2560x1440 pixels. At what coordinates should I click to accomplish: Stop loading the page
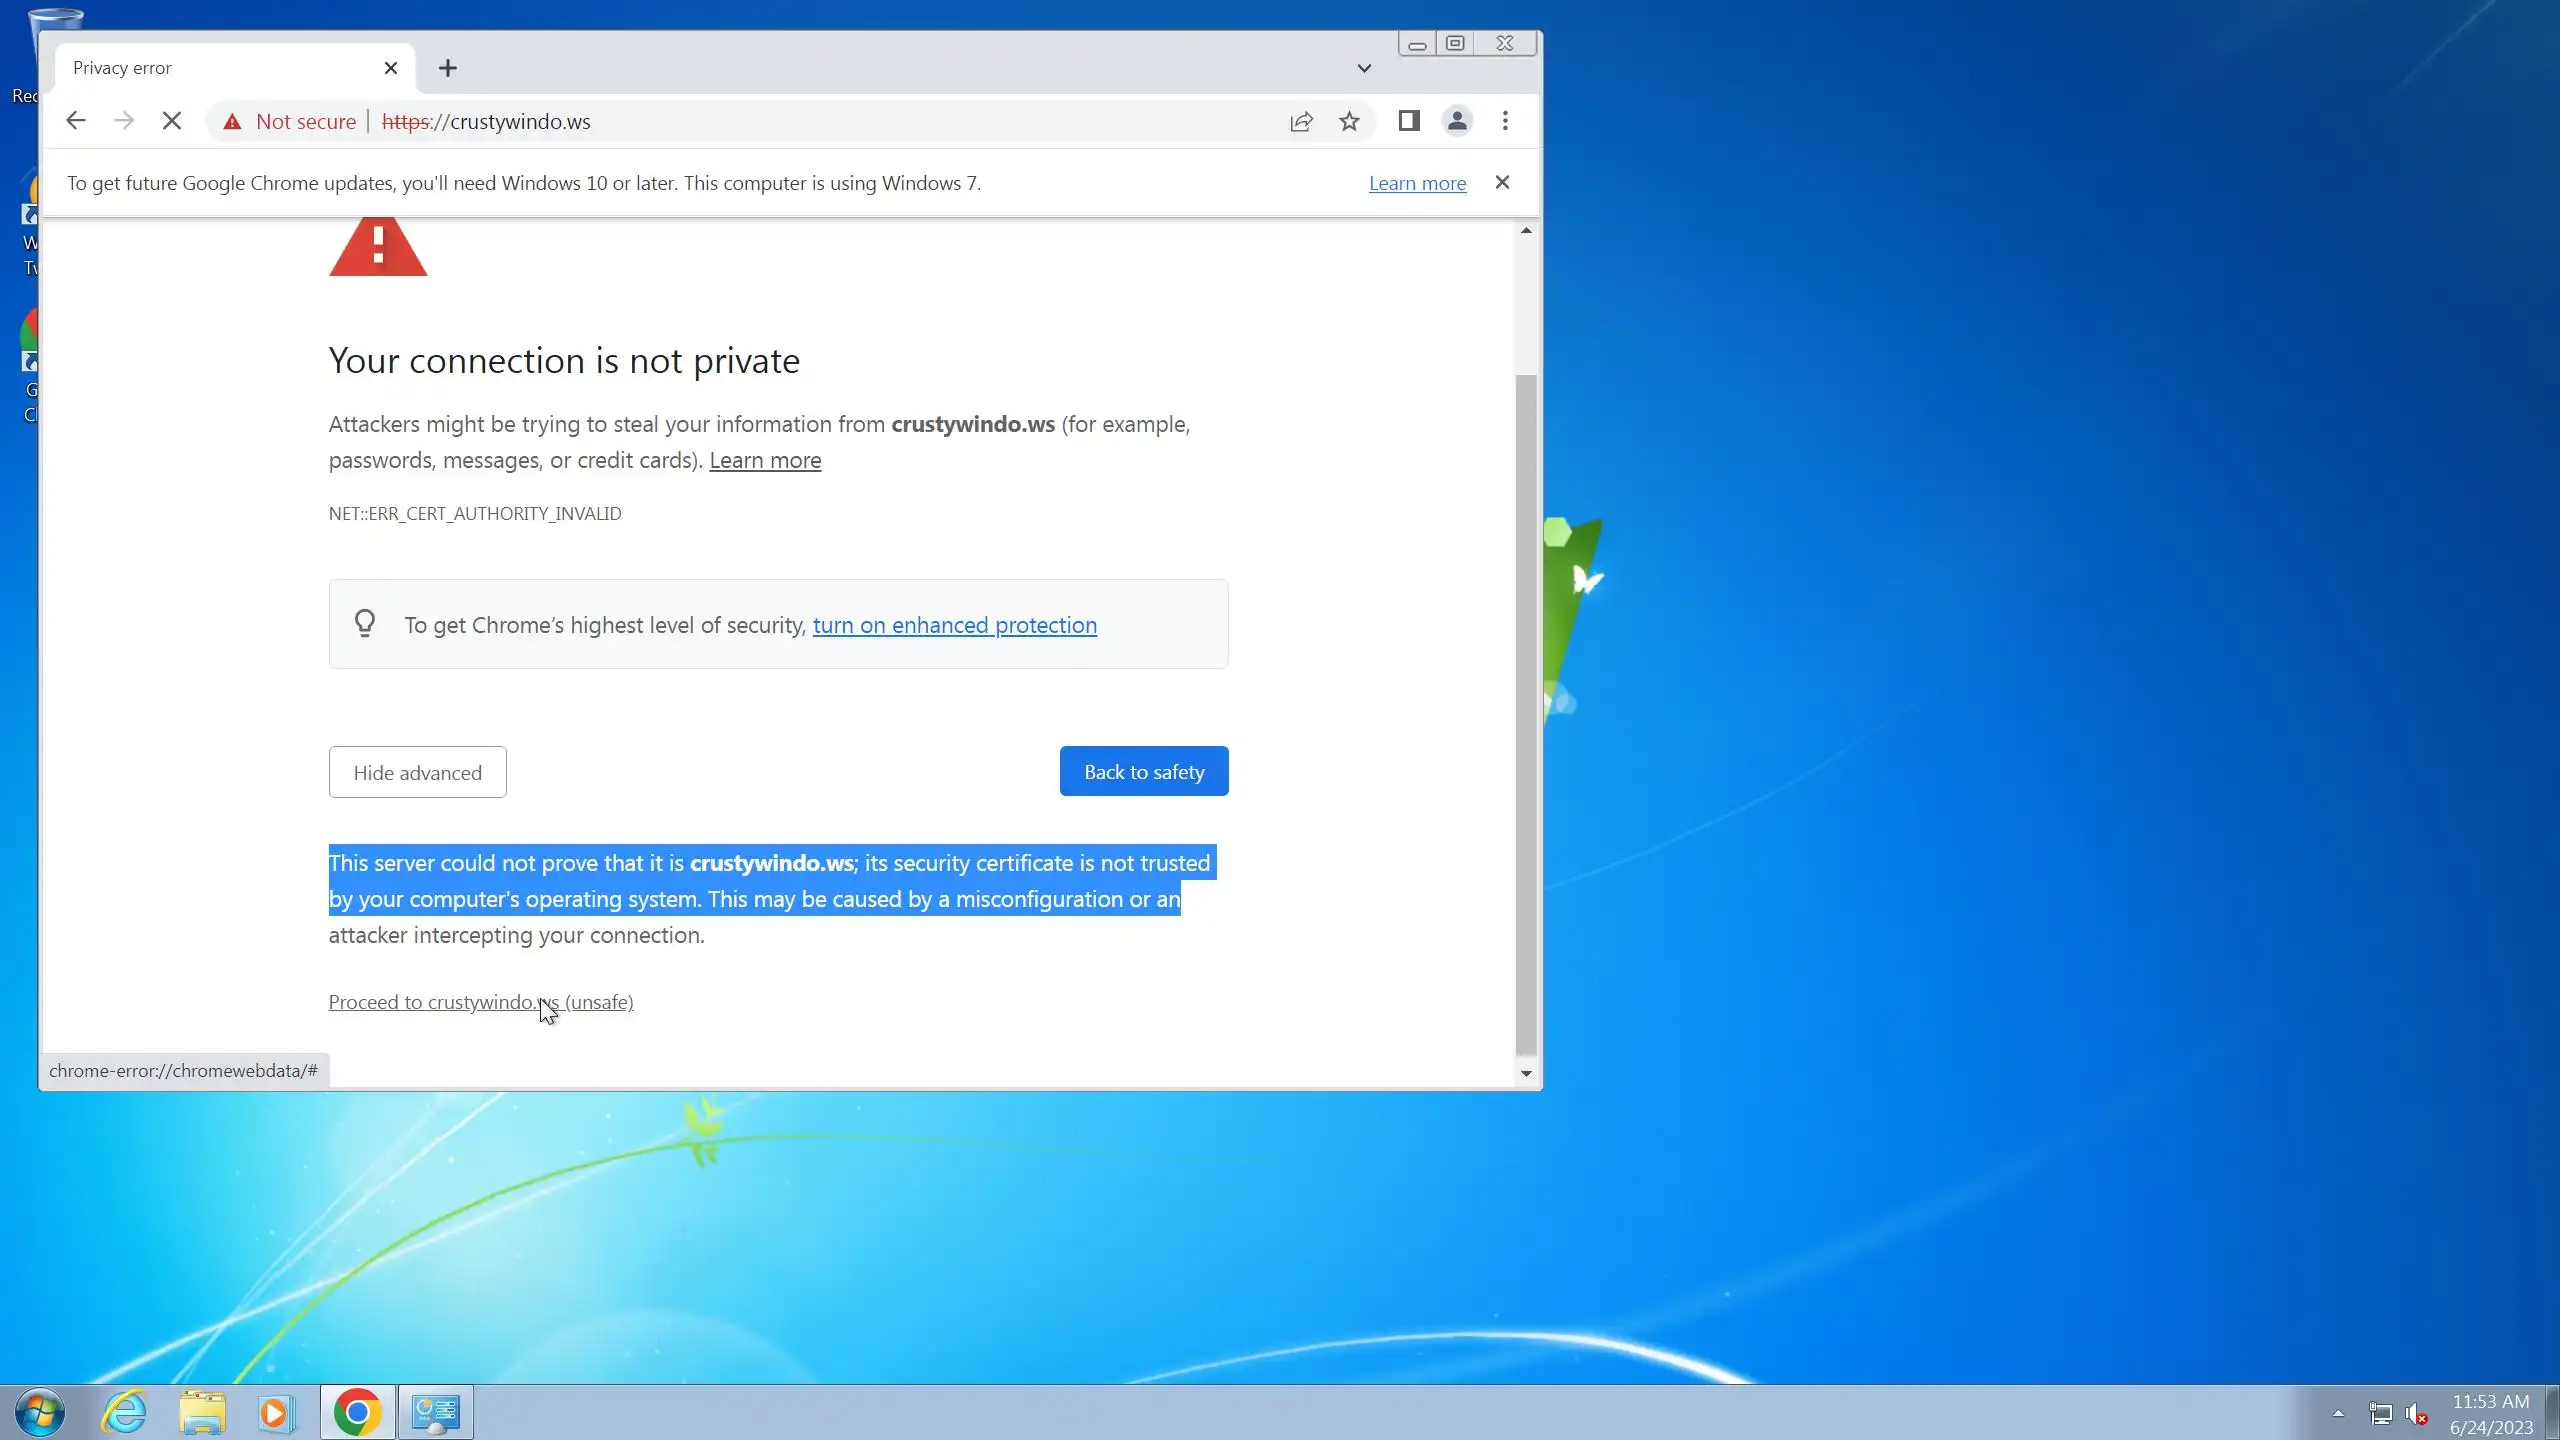(172, 121)
